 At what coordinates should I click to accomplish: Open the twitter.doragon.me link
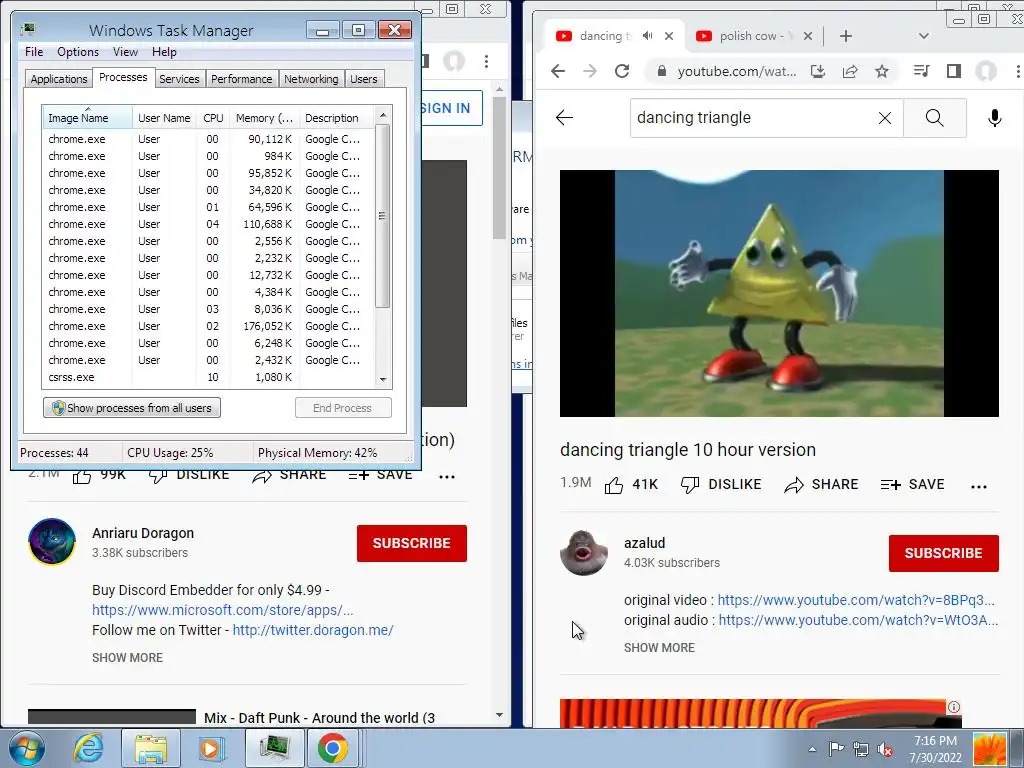point(313,630)
